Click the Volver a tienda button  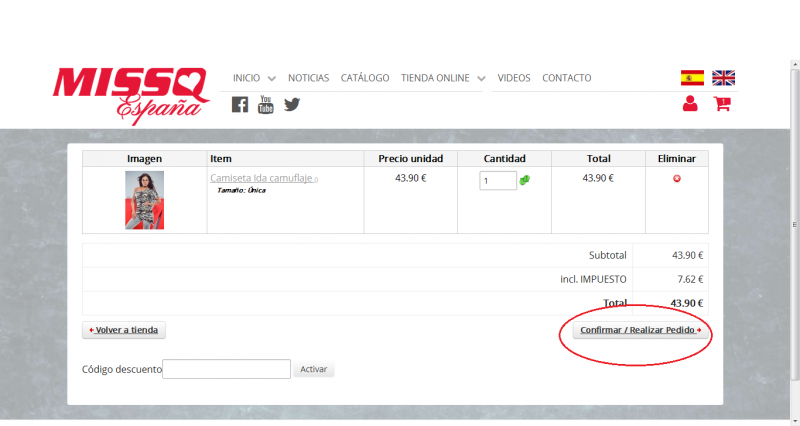click(x=124, y=330)
